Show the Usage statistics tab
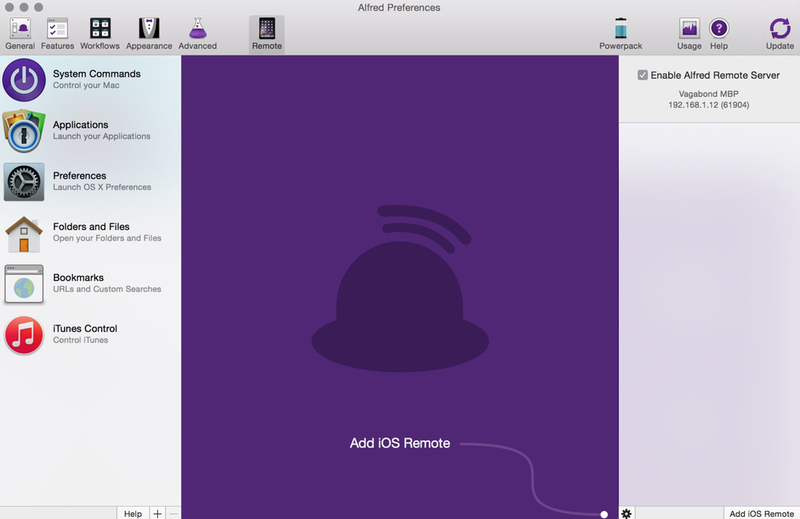800x519 pixels. pos(689,34)
